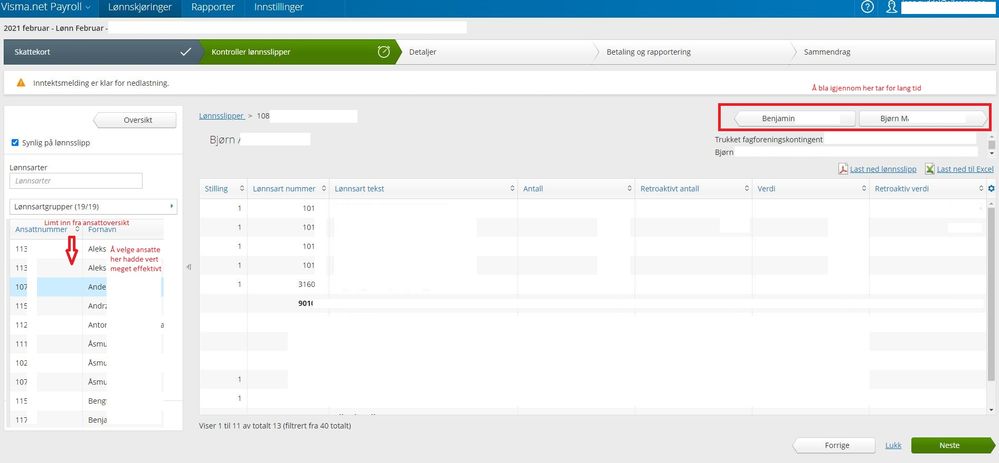Select employee row starting Andra
This screenshot has height=463, width=999.
click(x=87, y=306)
